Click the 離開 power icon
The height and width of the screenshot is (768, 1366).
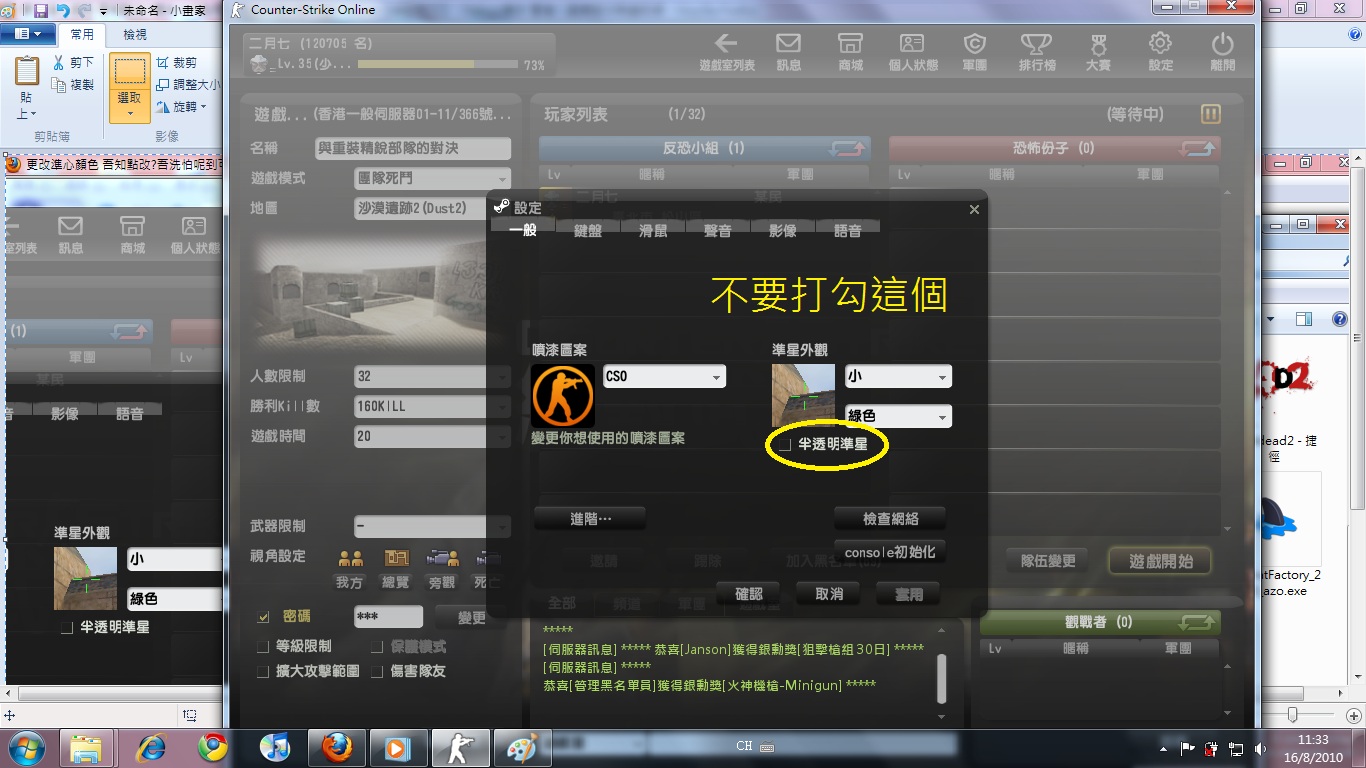pos(1222,45)
